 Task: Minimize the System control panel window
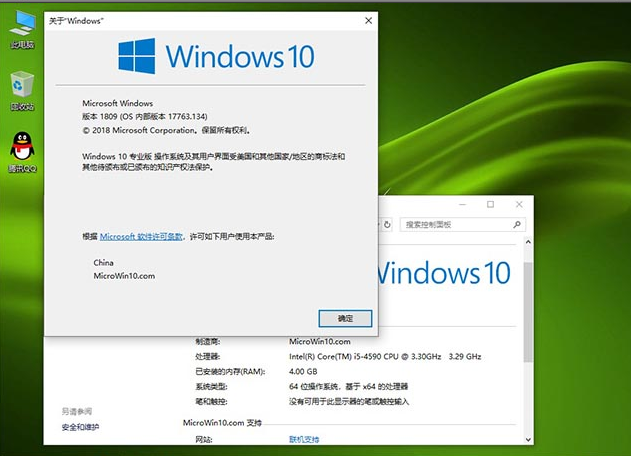462,204
